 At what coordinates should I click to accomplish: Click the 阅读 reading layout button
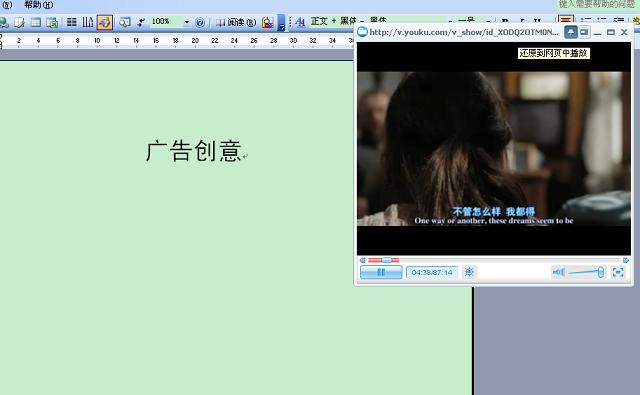point(236,22)
